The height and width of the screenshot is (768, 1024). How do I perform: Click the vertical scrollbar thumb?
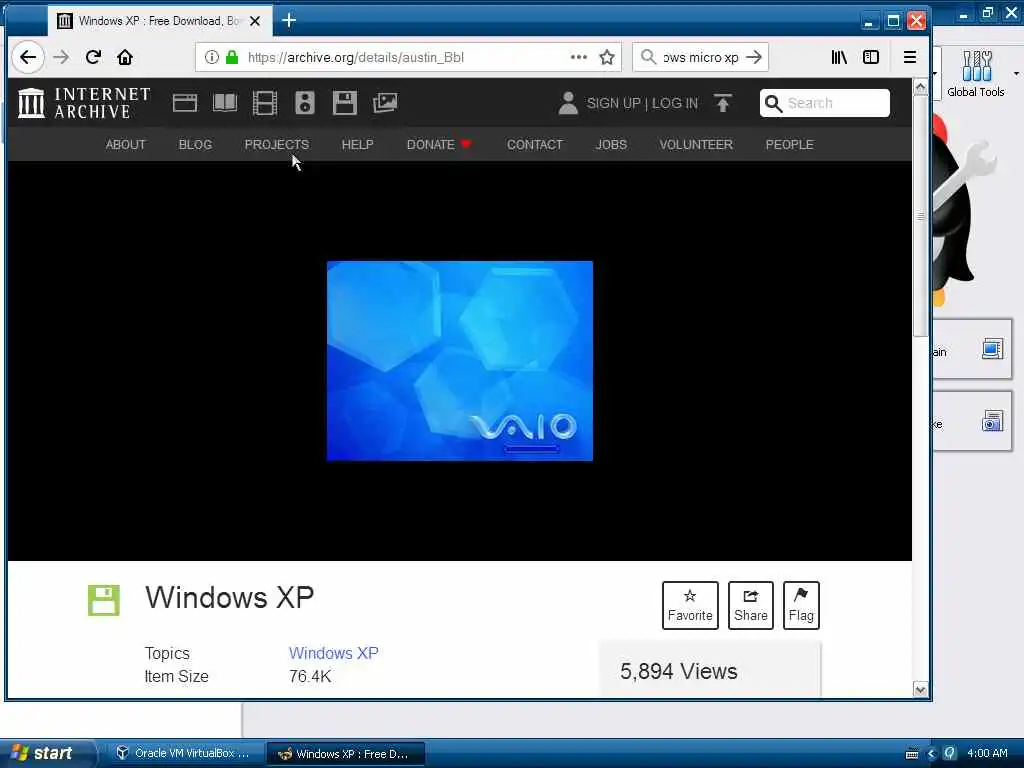[921, 216]
